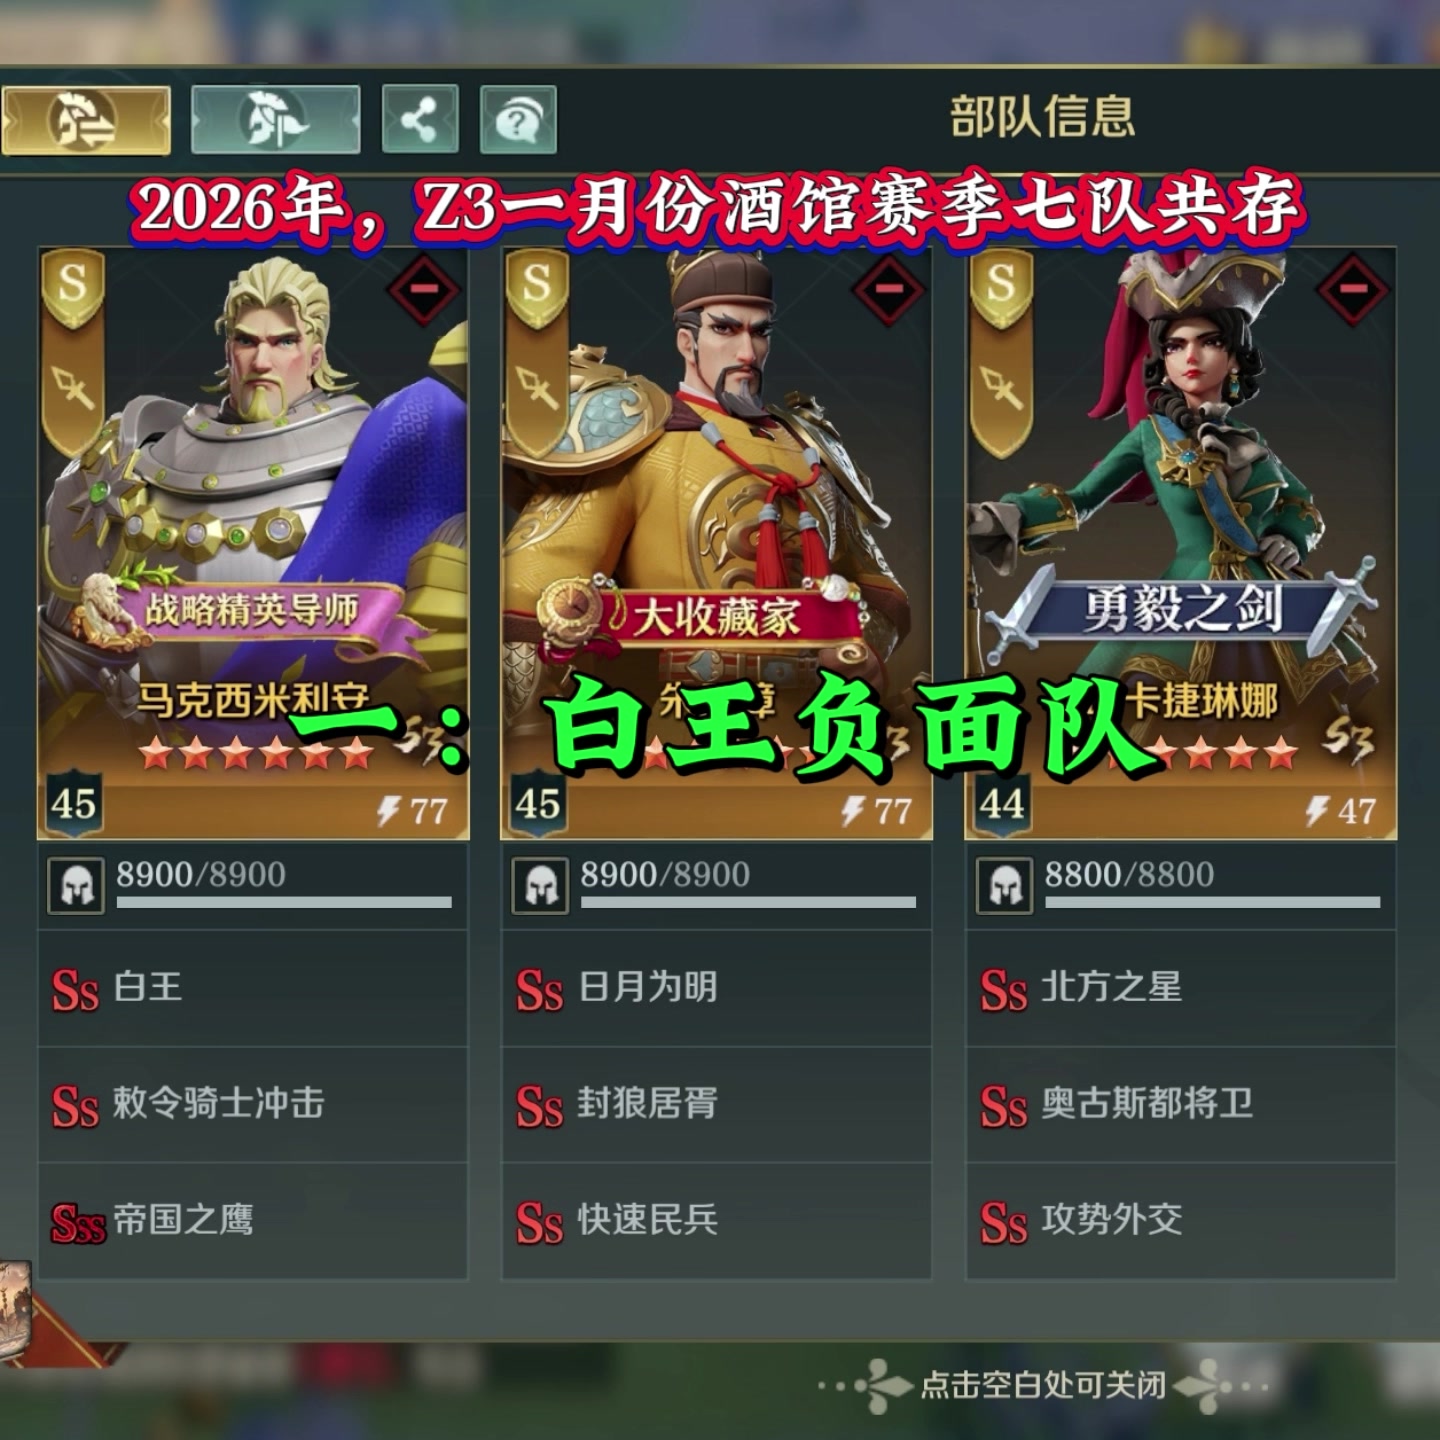
Task: Open the 帝国之鹰 skill entry
Action: coord(252,1221)
